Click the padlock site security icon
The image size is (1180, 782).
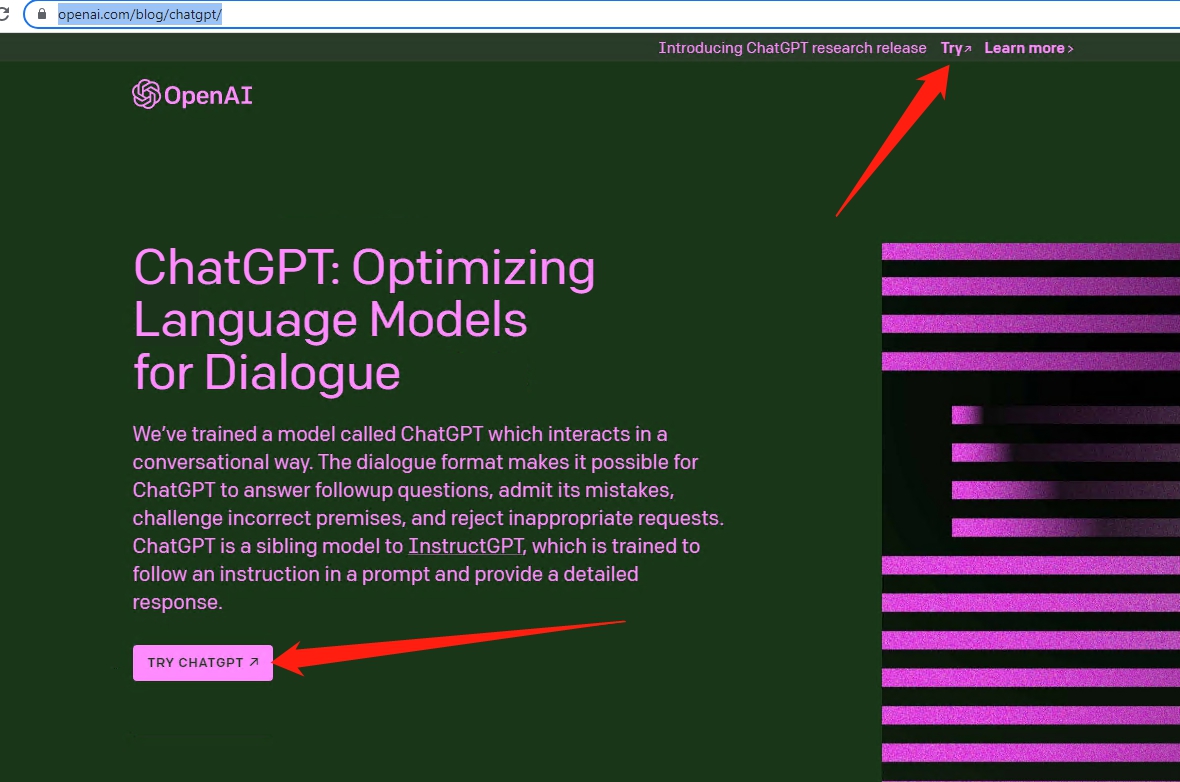point(42,14)
